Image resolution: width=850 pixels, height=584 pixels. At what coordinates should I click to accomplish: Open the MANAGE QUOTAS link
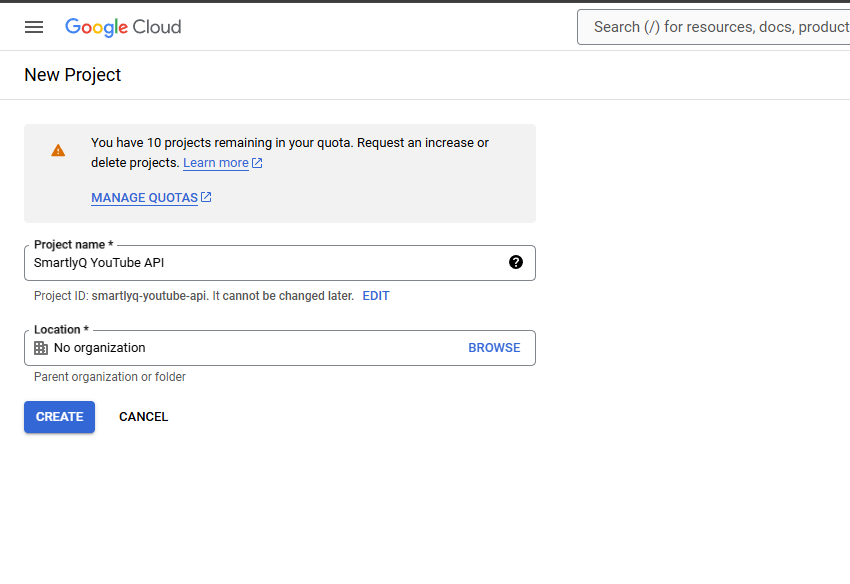click(x=144, y=198)
